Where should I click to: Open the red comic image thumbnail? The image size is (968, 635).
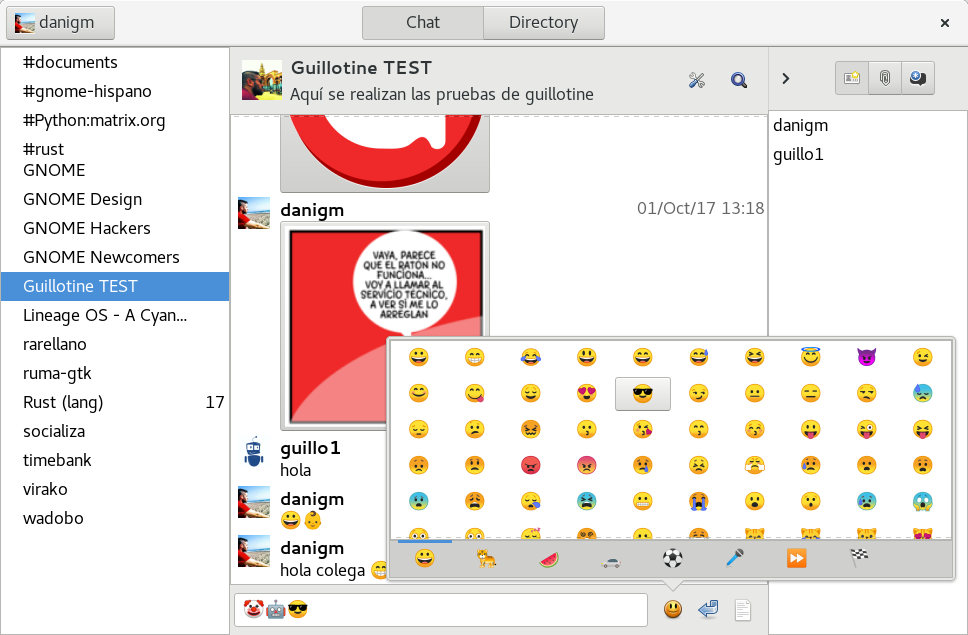[385, 326]
